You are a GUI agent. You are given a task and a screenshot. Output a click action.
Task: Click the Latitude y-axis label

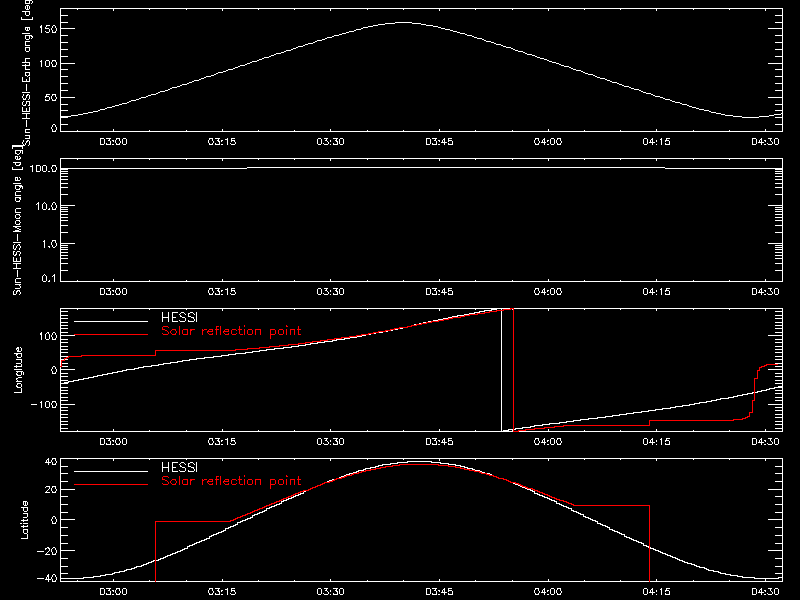(24, 520)
